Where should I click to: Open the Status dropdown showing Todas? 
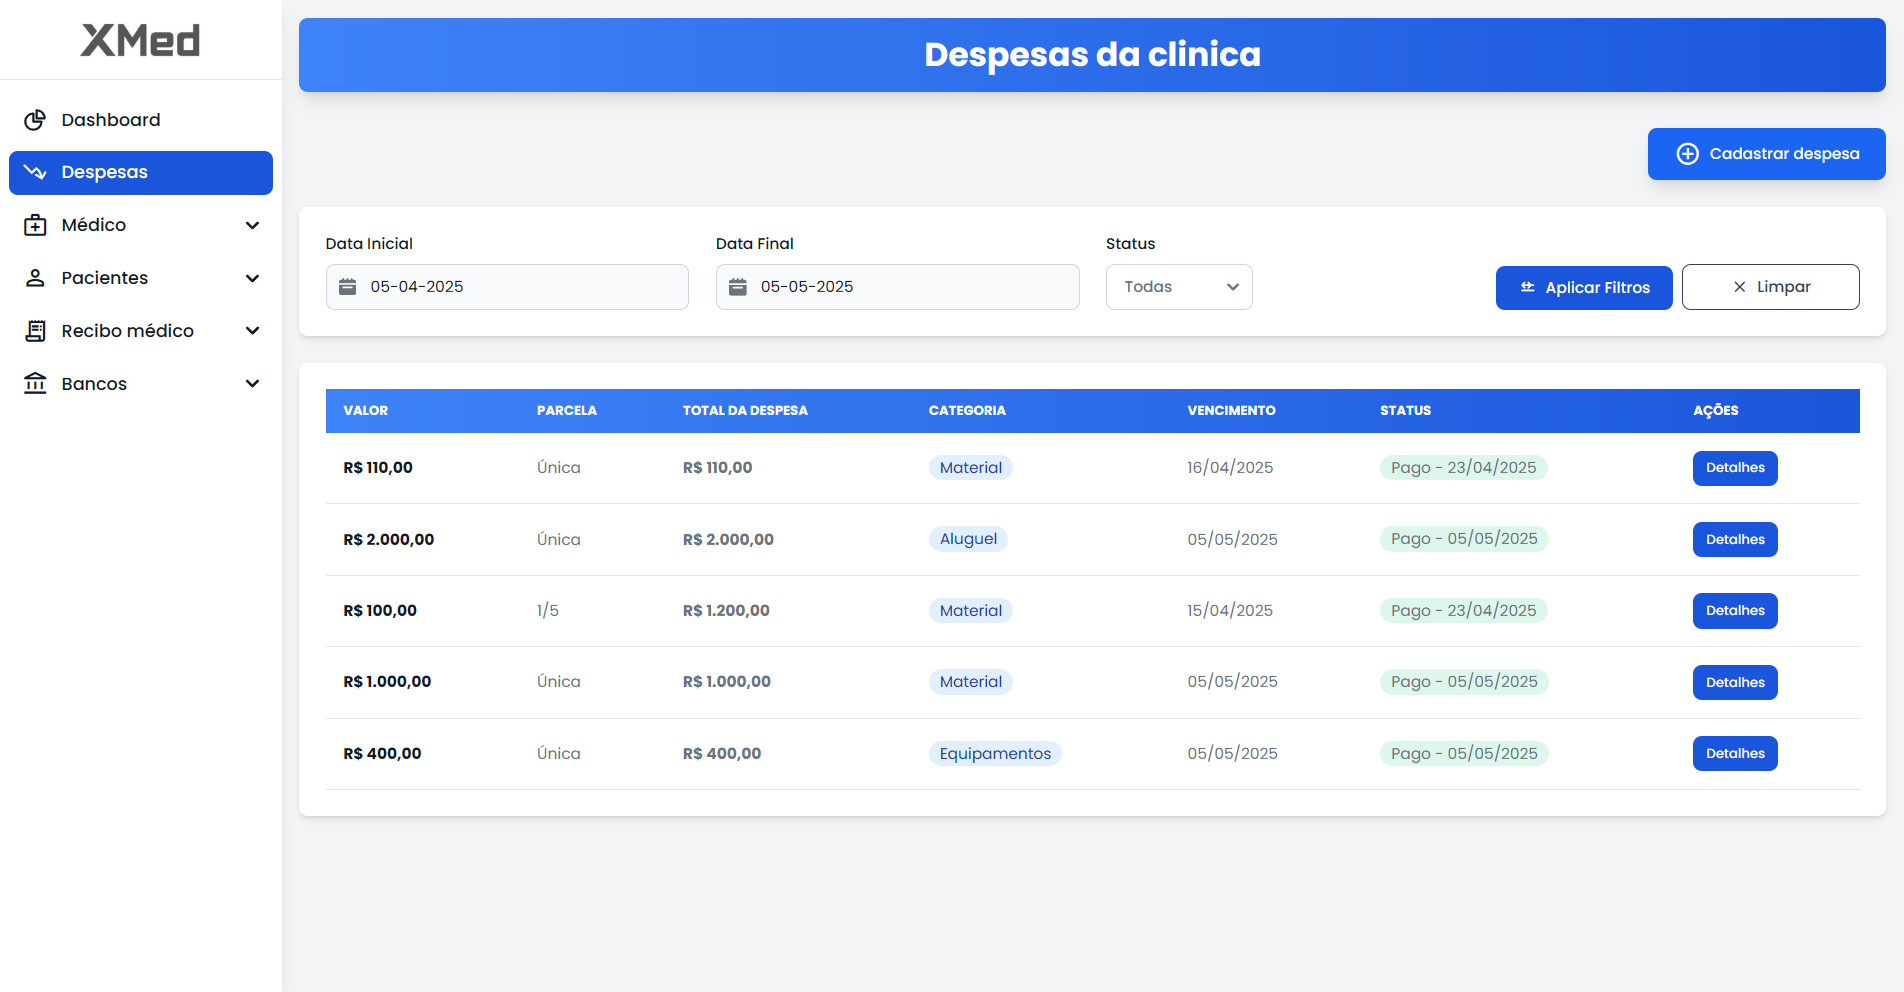point(1178,287)
